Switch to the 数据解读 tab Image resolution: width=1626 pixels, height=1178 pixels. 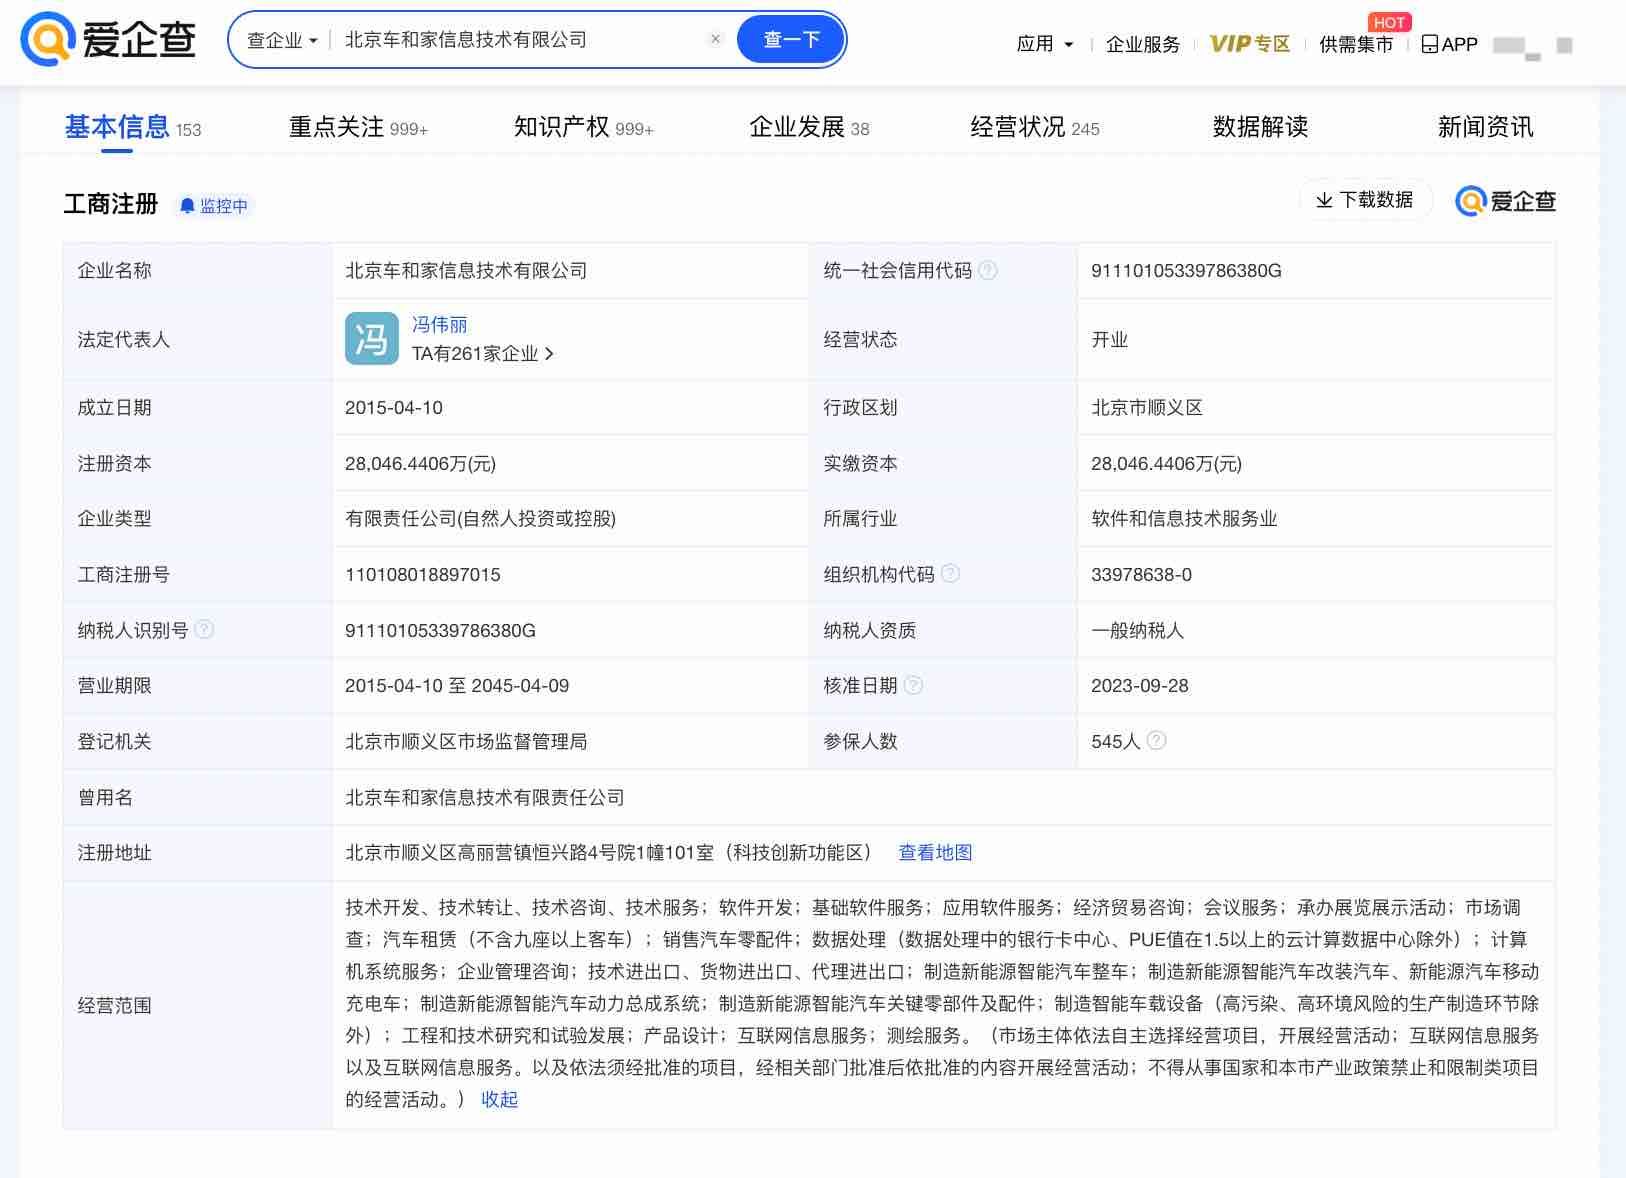1260,128
